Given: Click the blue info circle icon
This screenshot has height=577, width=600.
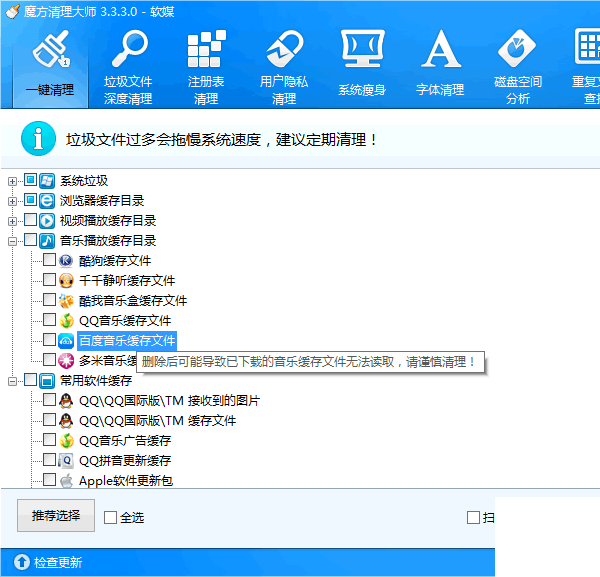Looking at the screenshot, I should 38,139.
